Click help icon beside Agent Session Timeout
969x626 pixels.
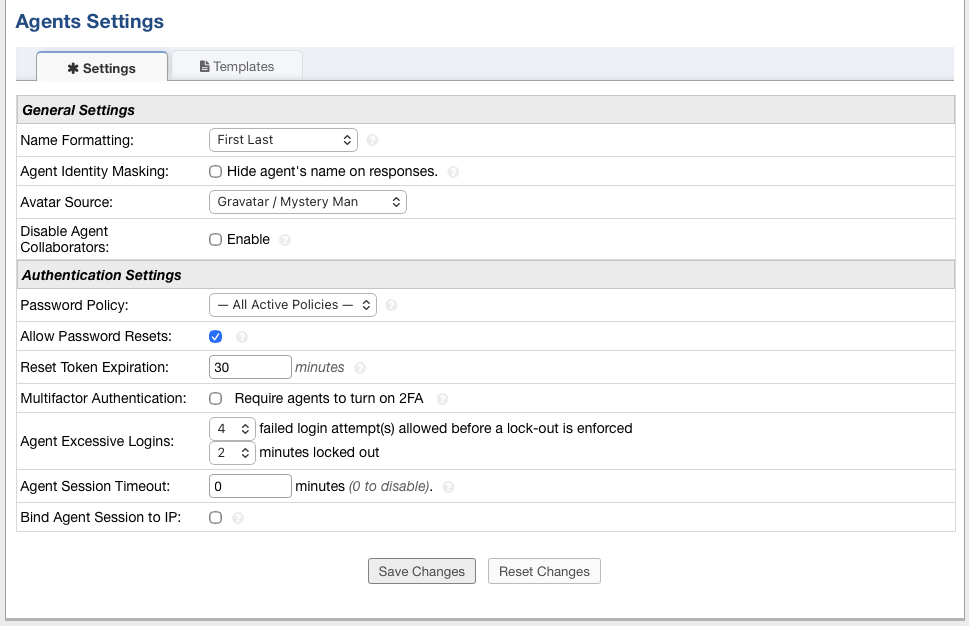pyautogui.click(x=448, y=487)
